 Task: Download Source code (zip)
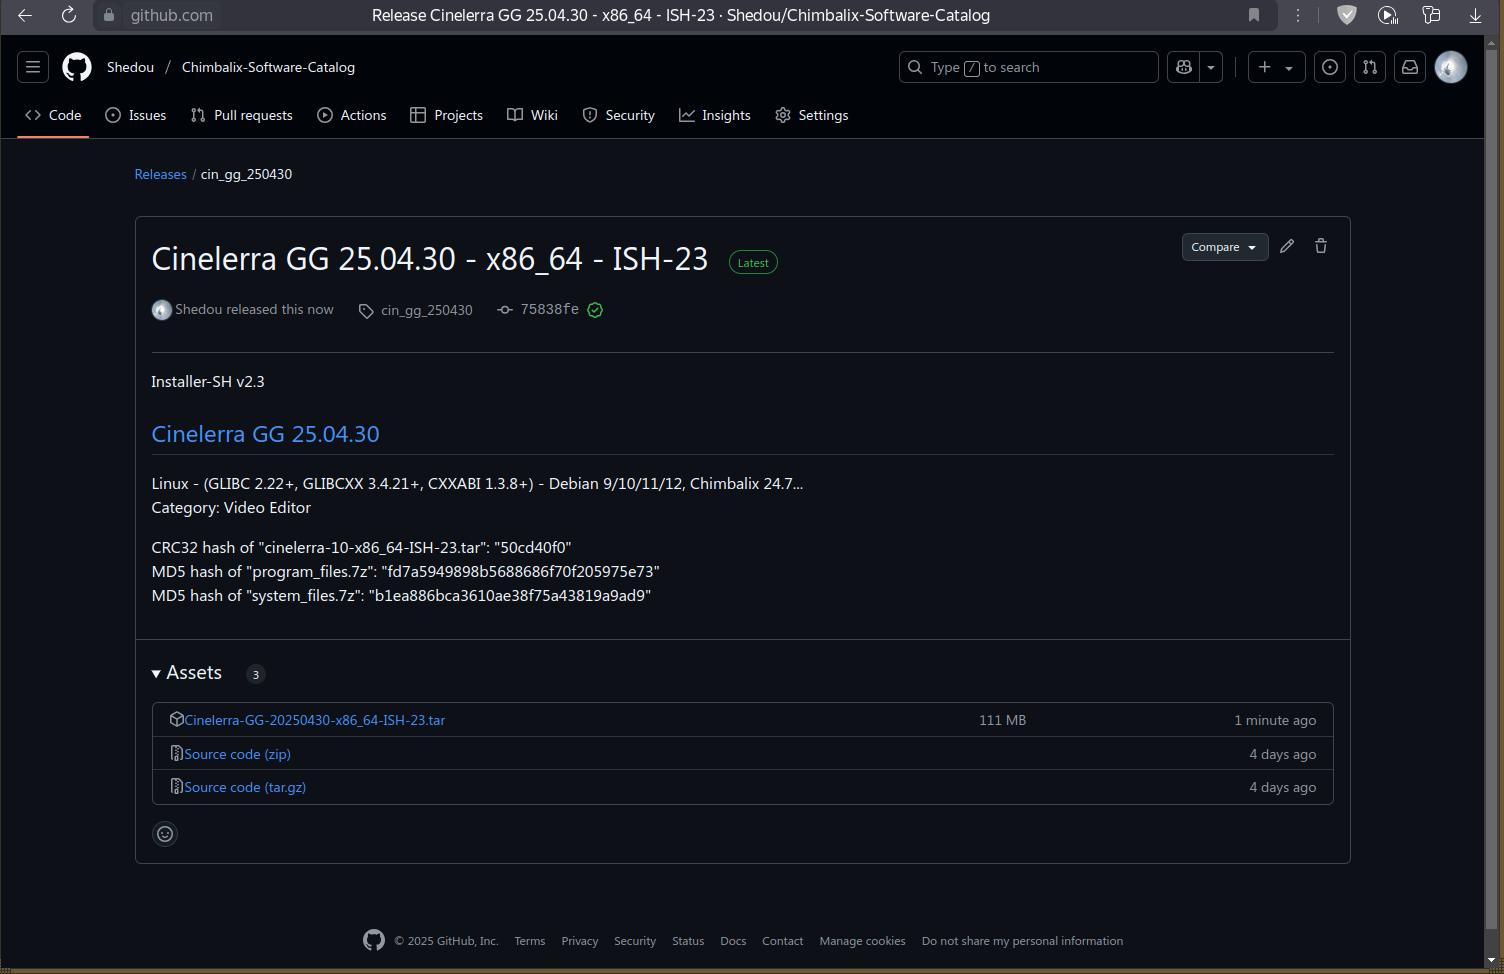pos(237,754)
